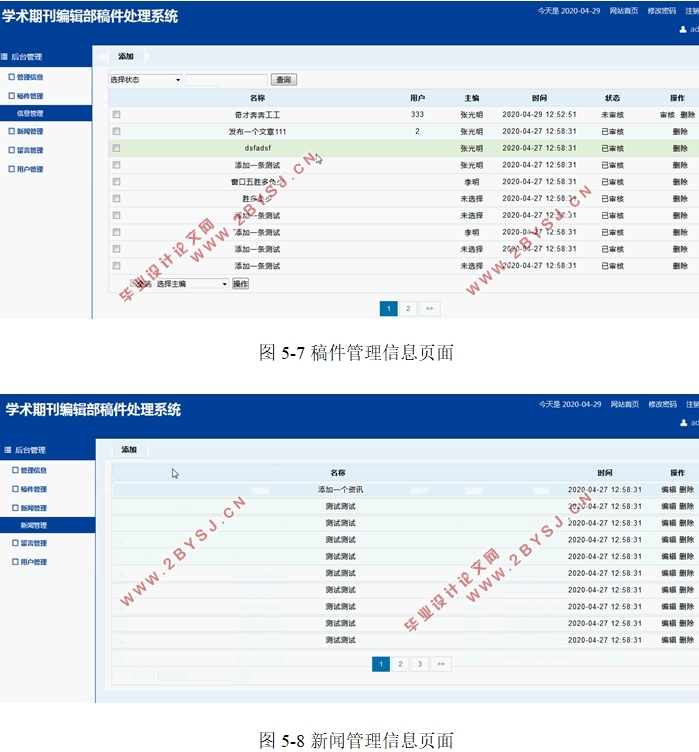Tick the checkbox for row 窗口五胜多负少

(x=117, y=182)
